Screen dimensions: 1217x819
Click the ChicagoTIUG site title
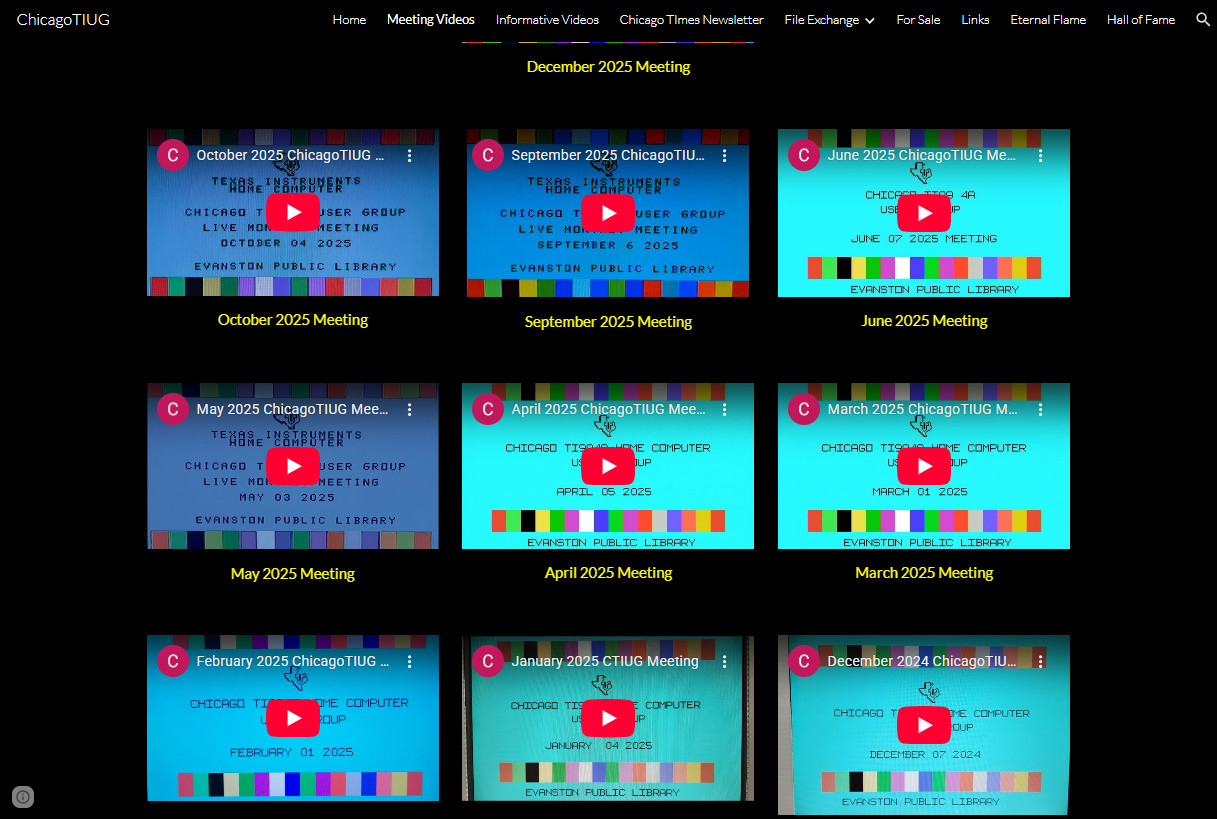point(63,20)
